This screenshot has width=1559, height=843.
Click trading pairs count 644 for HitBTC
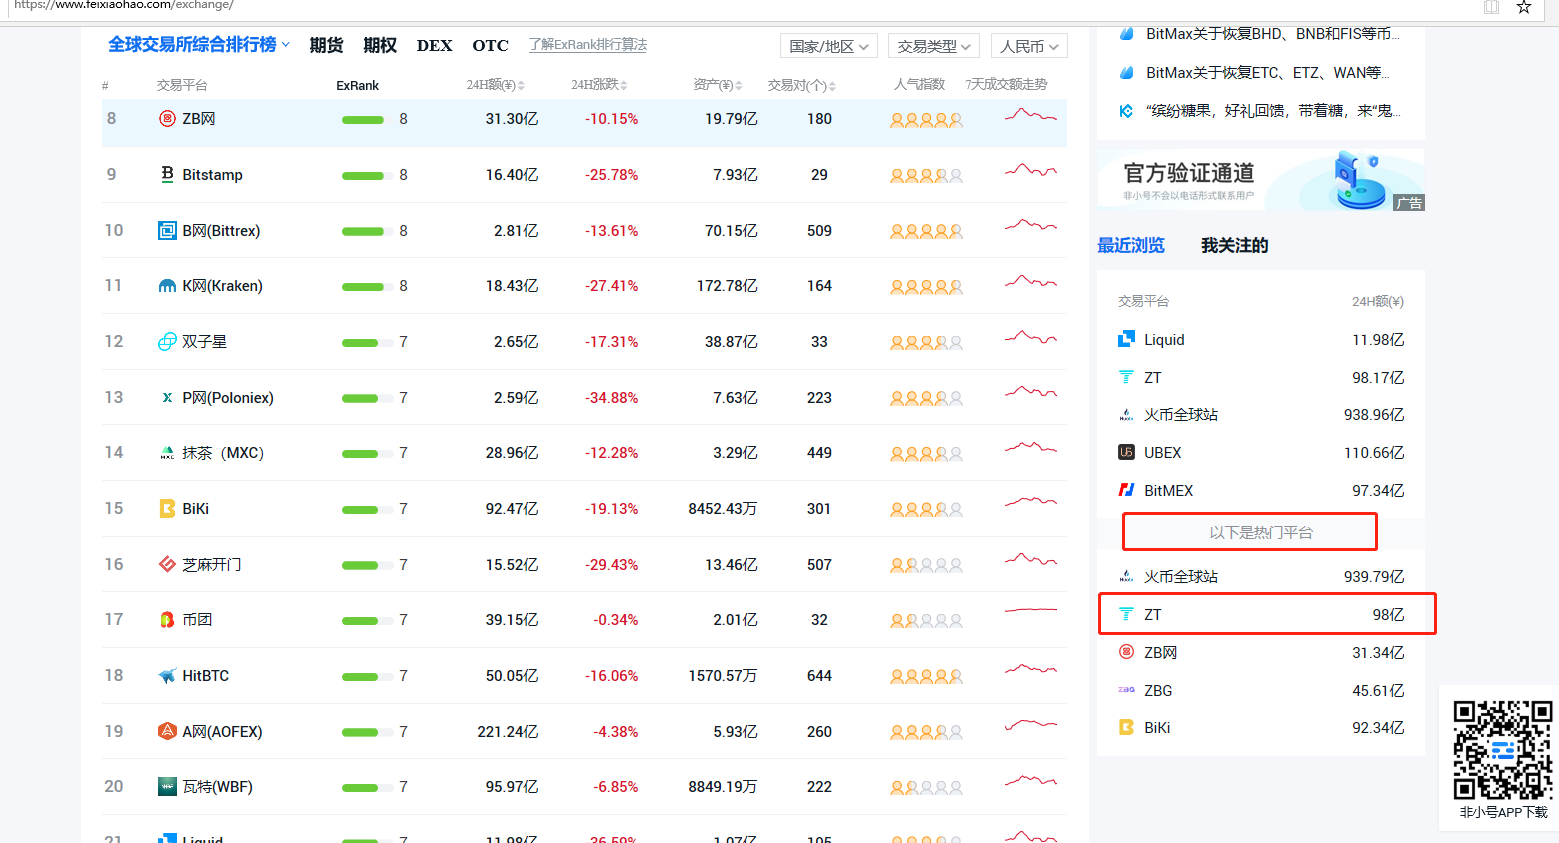coord(819,676)
